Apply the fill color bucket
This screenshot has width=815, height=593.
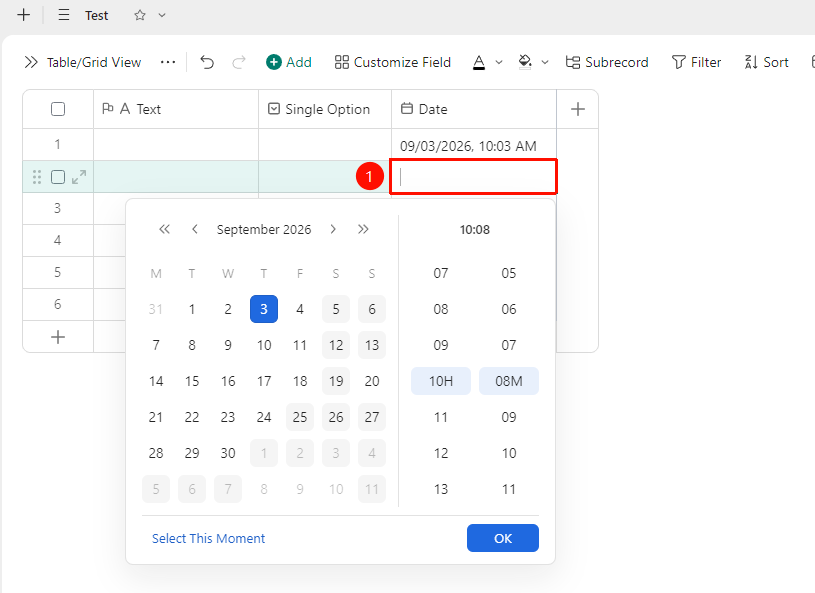click(525, 62)
